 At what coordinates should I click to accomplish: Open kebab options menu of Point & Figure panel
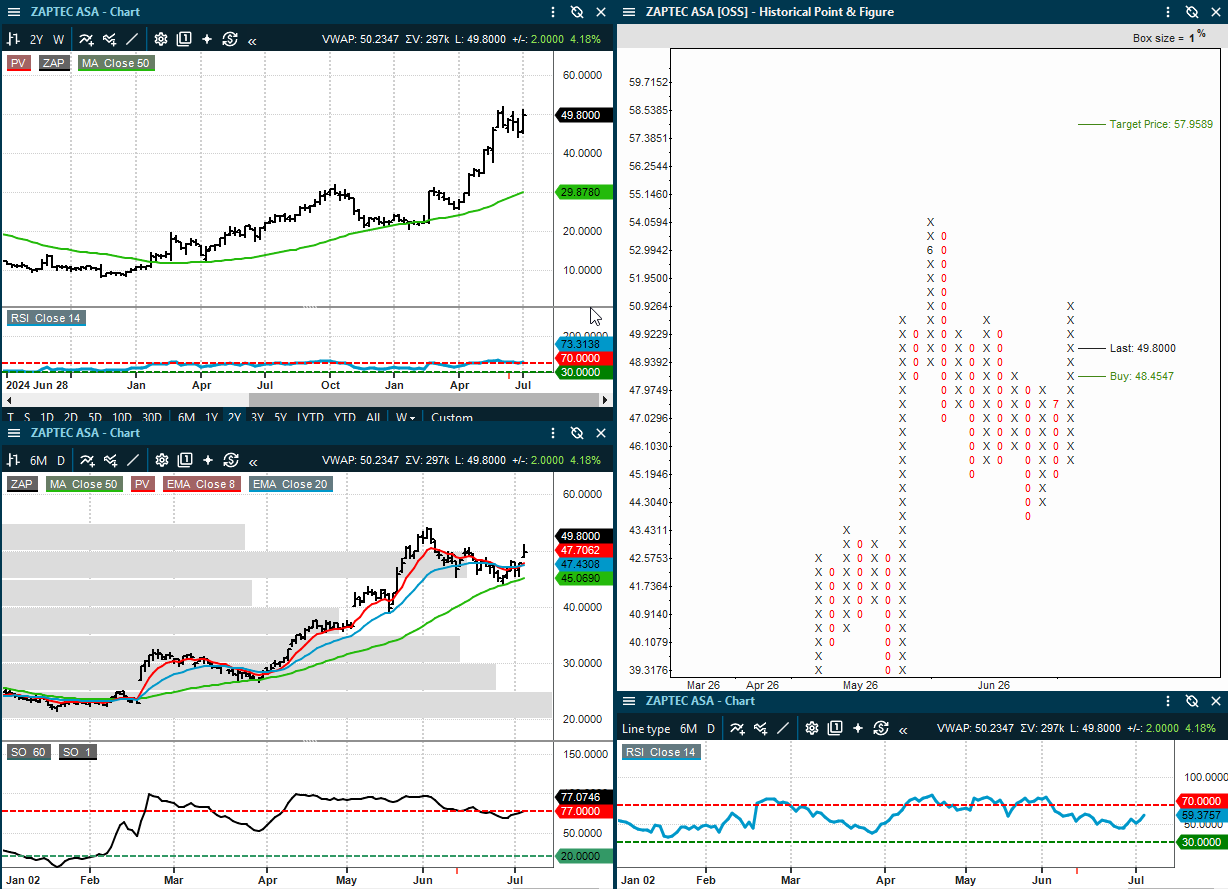[x=1167, y=12]
